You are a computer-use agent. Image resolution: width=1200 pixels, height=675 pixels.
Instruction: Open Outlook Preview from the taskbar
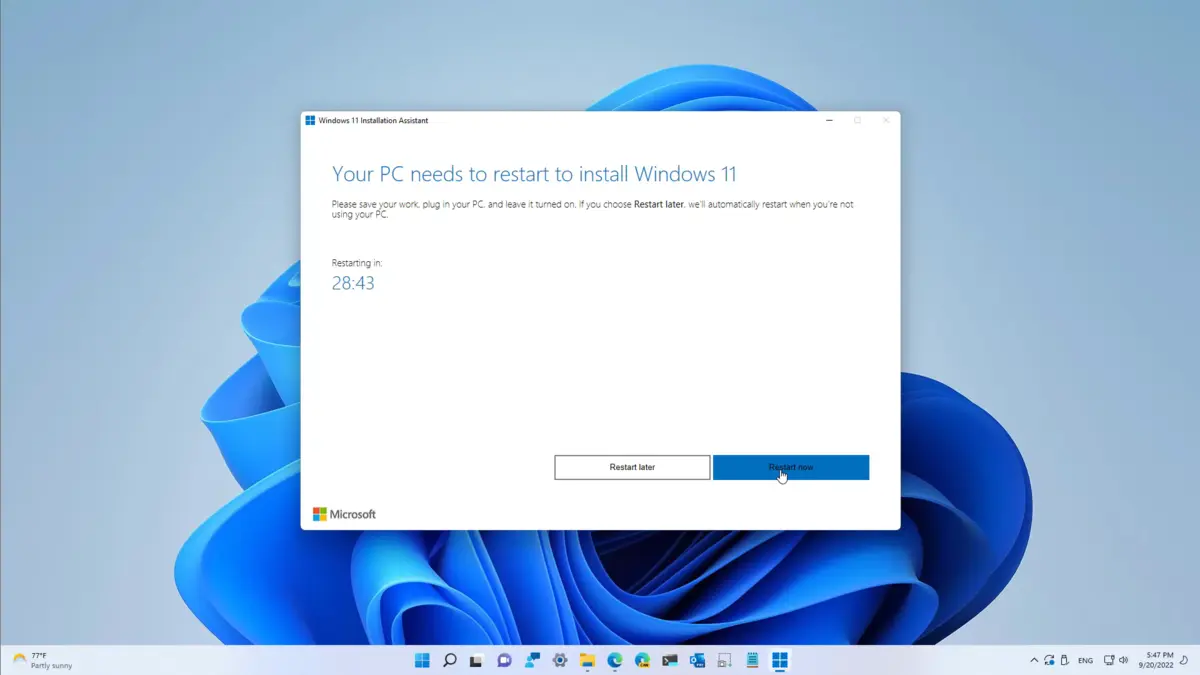697,660
